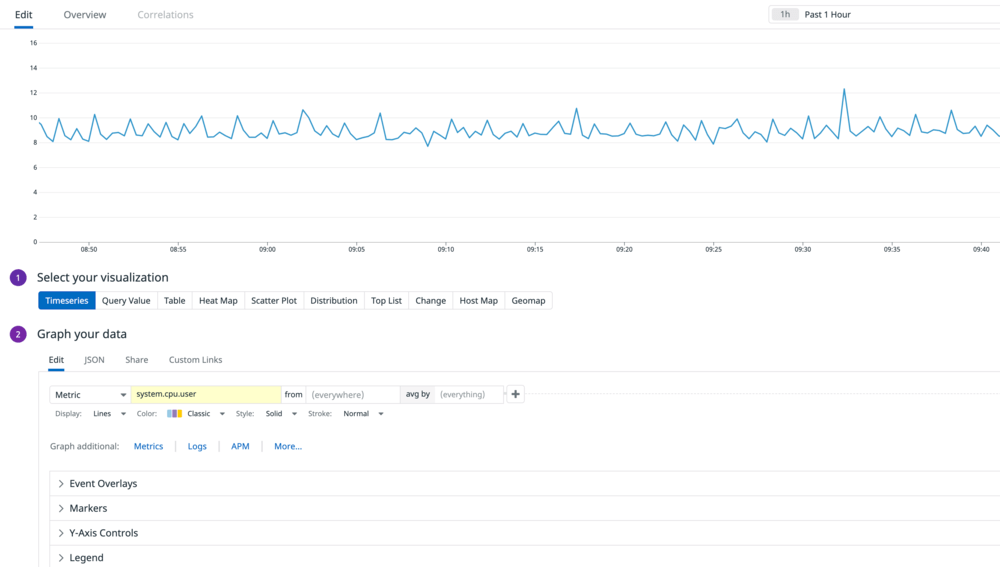Click the 16 y-axis value label
This screenshot has height=567, width=1000.
(34, 43)
